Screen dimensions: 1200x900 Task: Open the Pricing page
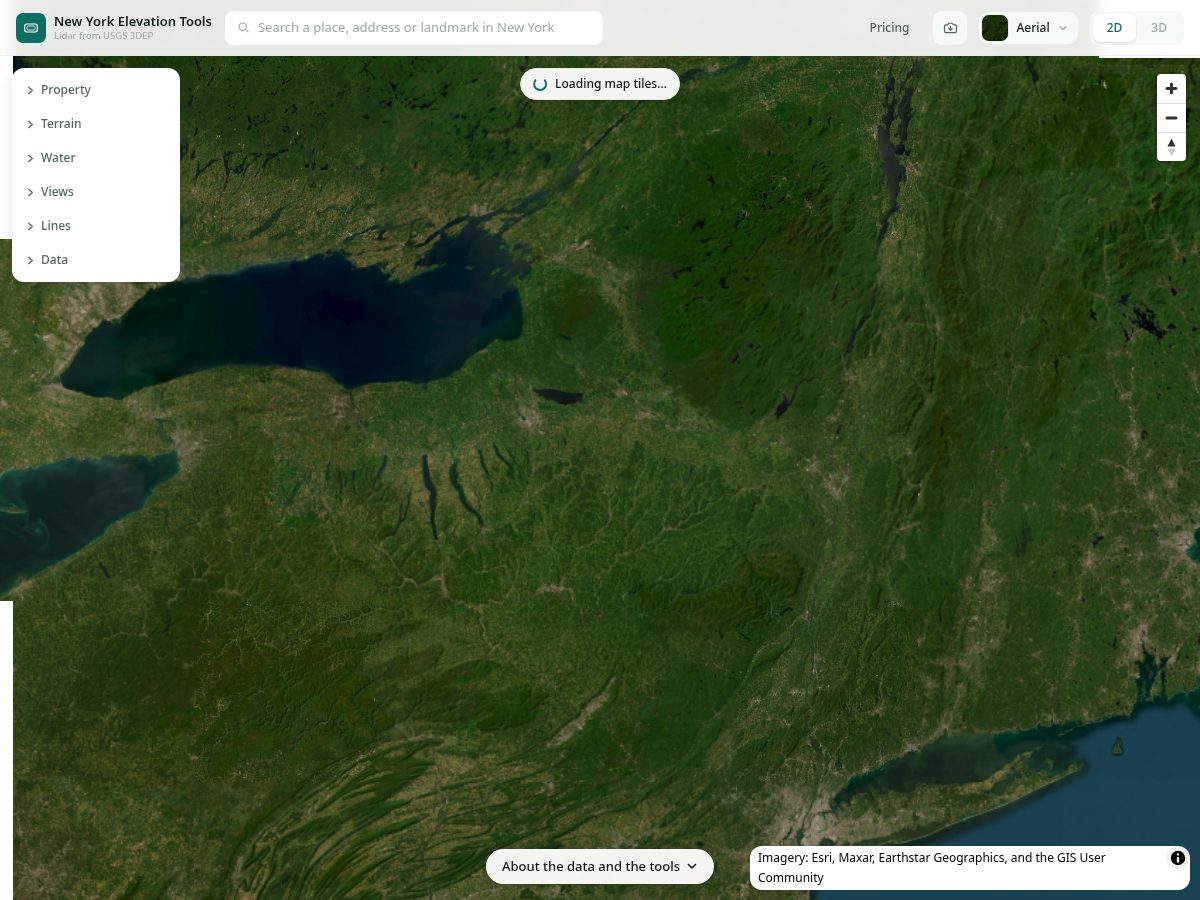click(x=889, y=28)
